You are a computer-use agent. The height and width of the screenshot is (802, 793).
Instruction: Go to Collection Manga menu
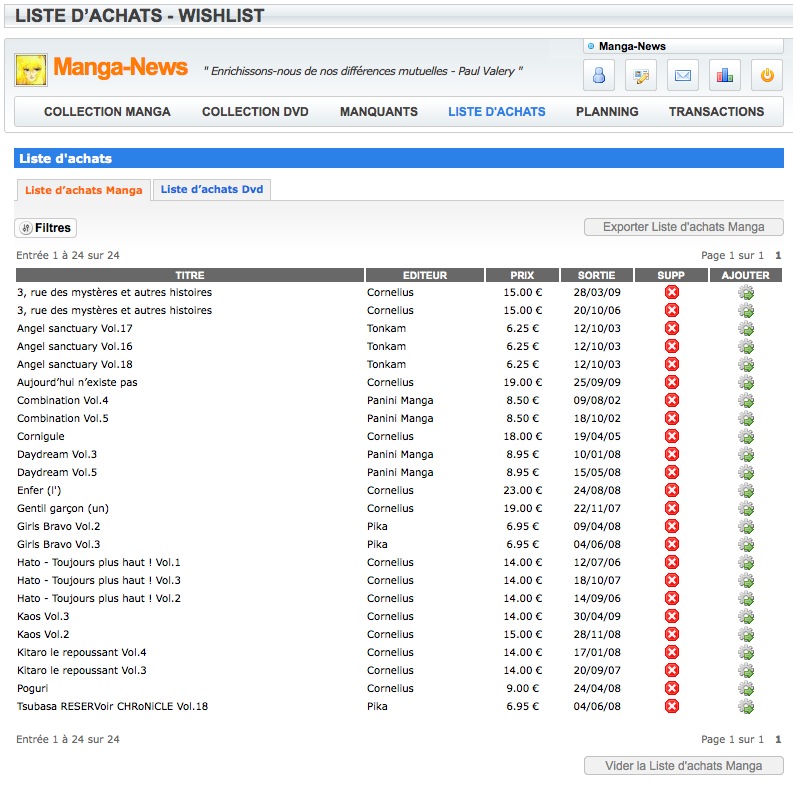click(x=107, y=112)
